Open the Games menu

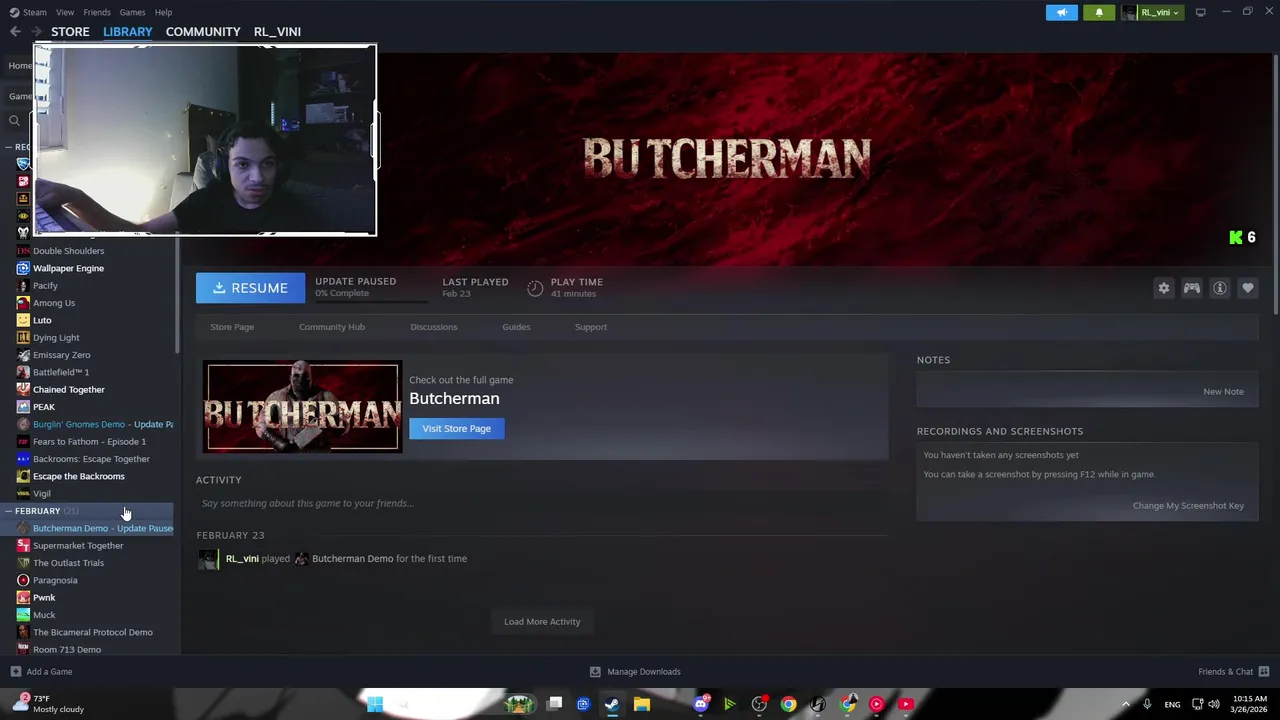132,12
